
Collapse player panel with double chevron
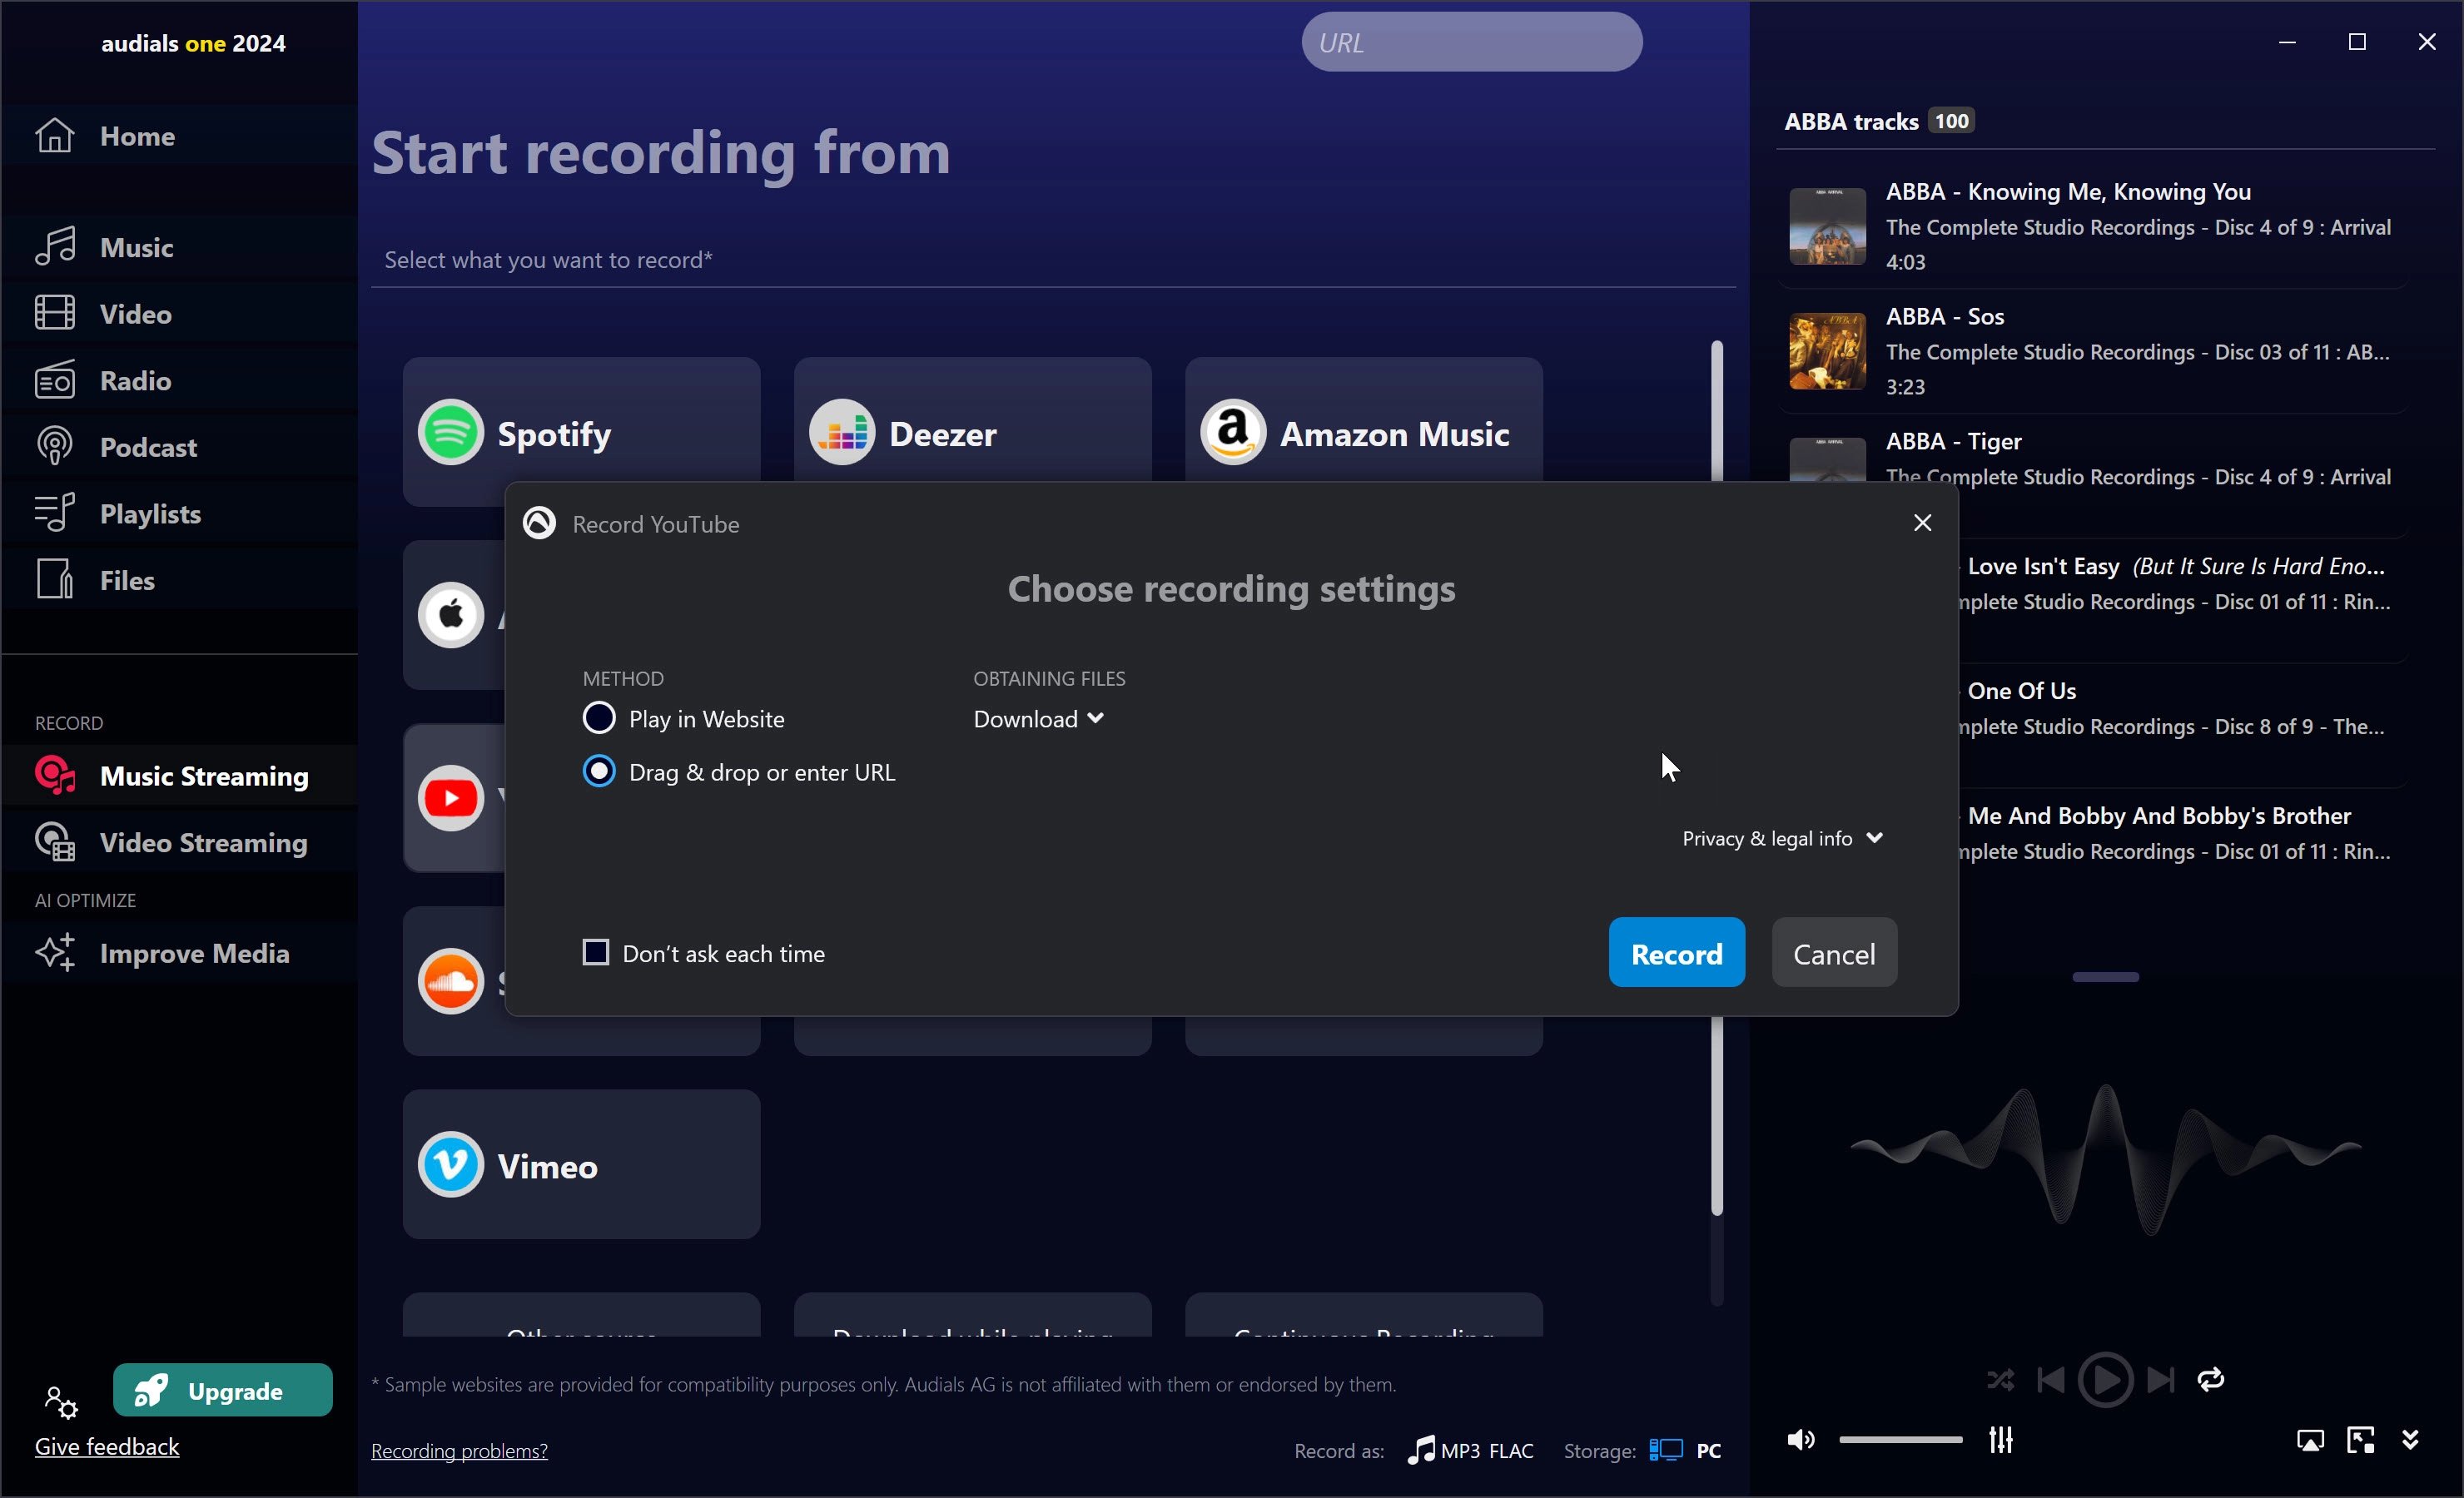(x=2410, y=1440)
